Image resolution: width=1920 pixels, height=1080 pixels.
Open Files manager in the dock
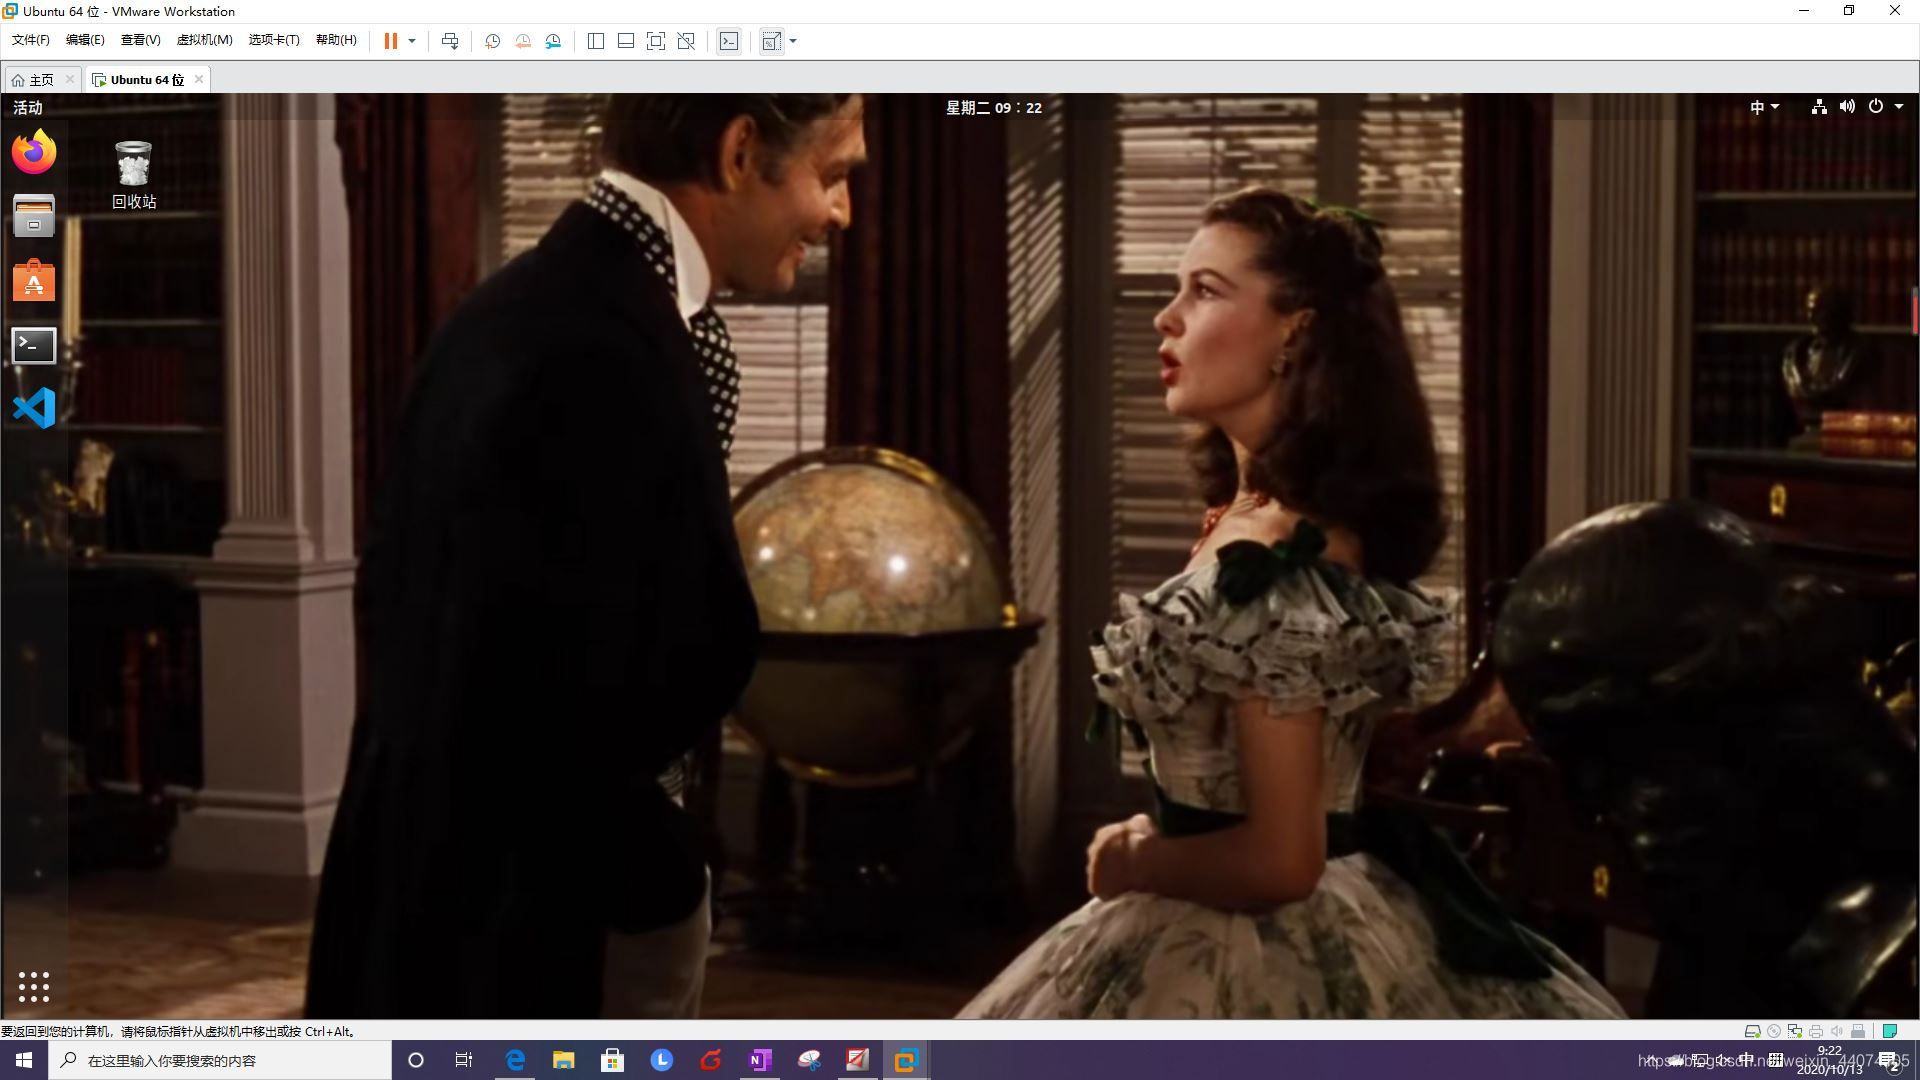34,215
